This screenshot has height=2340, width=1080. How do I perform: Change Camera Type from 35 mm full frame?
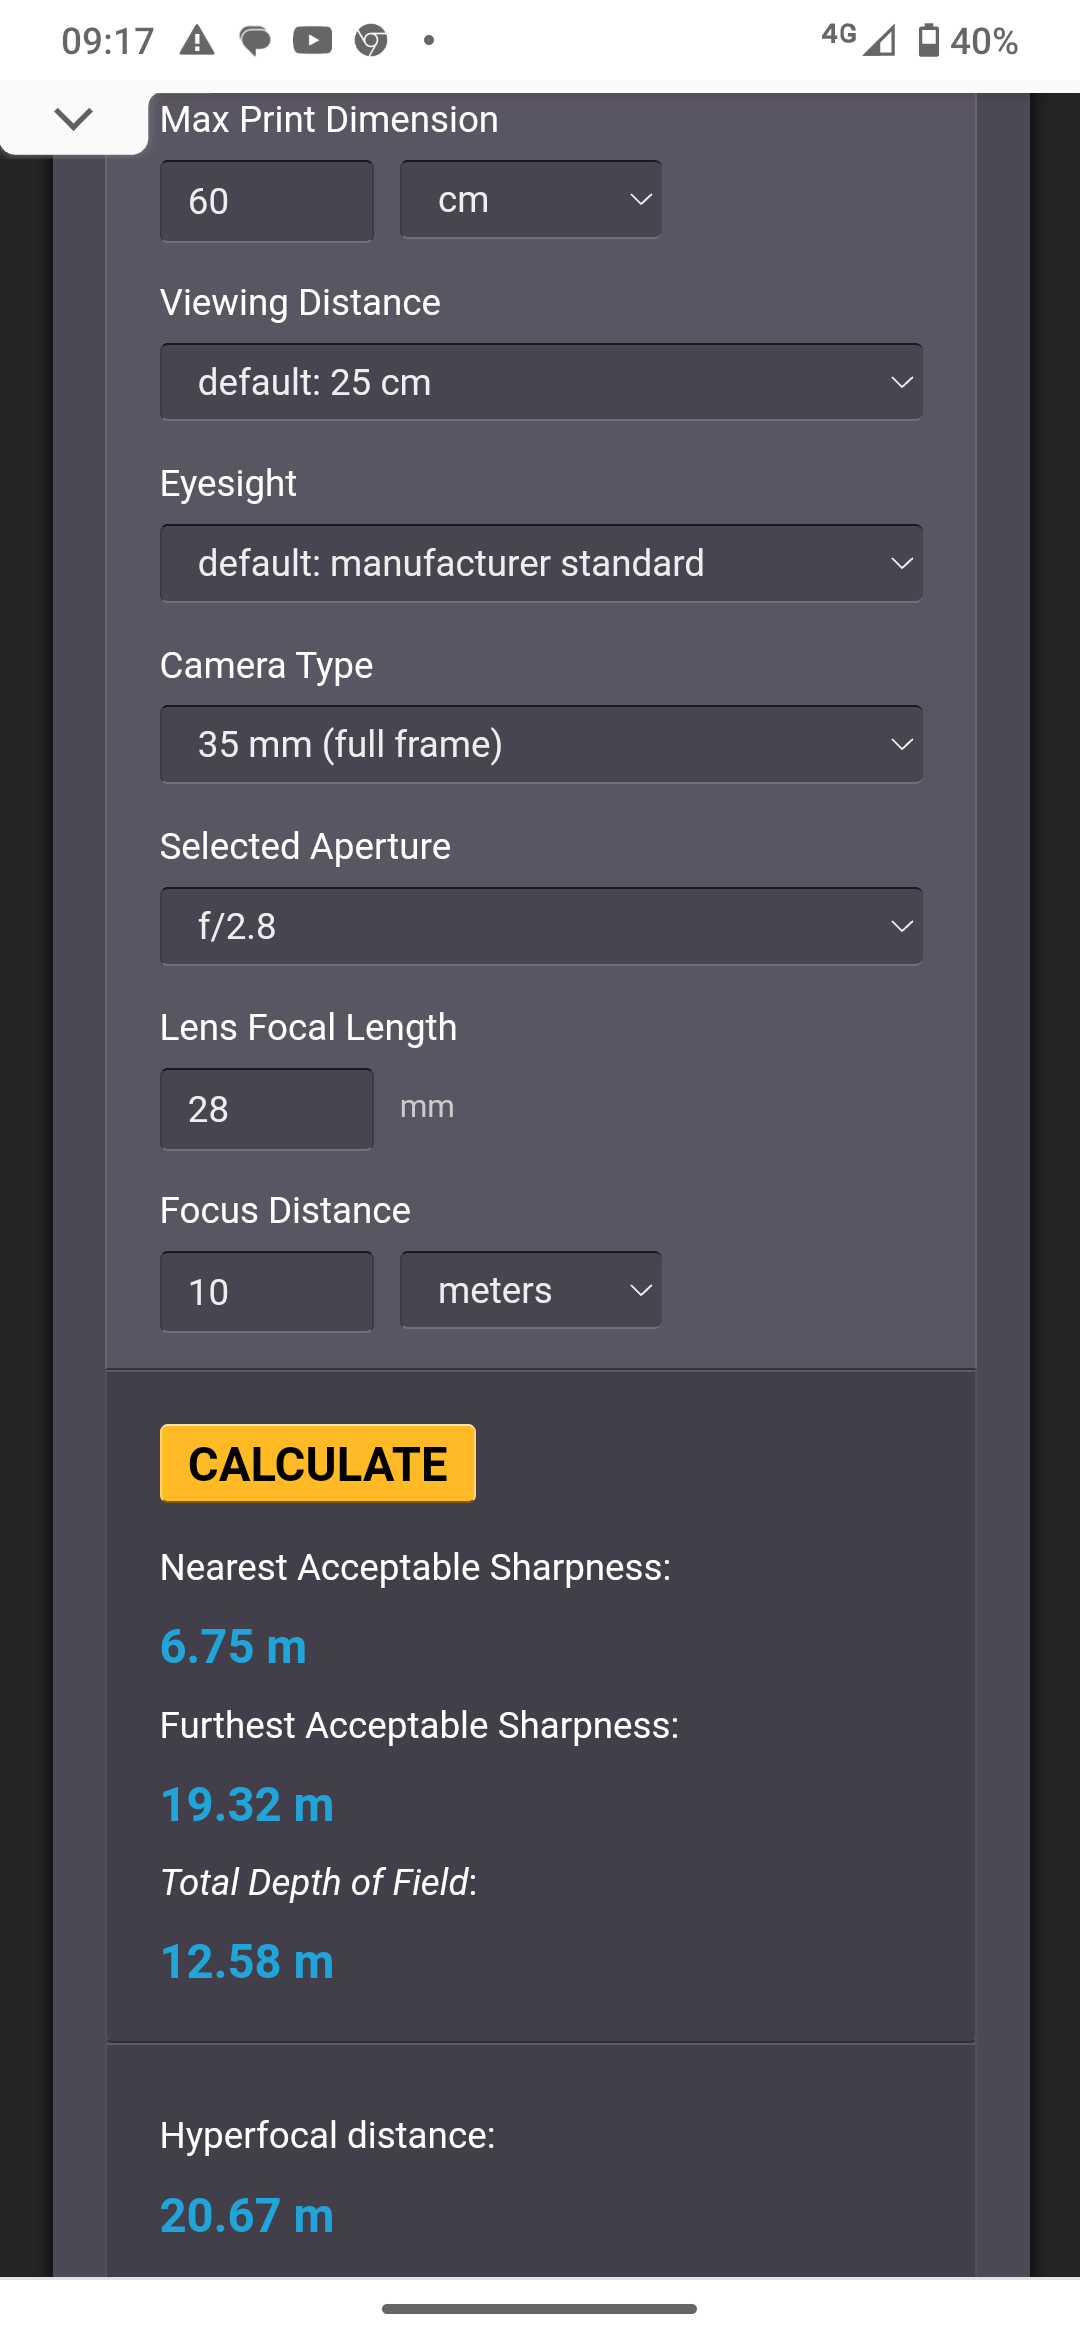(x=541, y=744)
